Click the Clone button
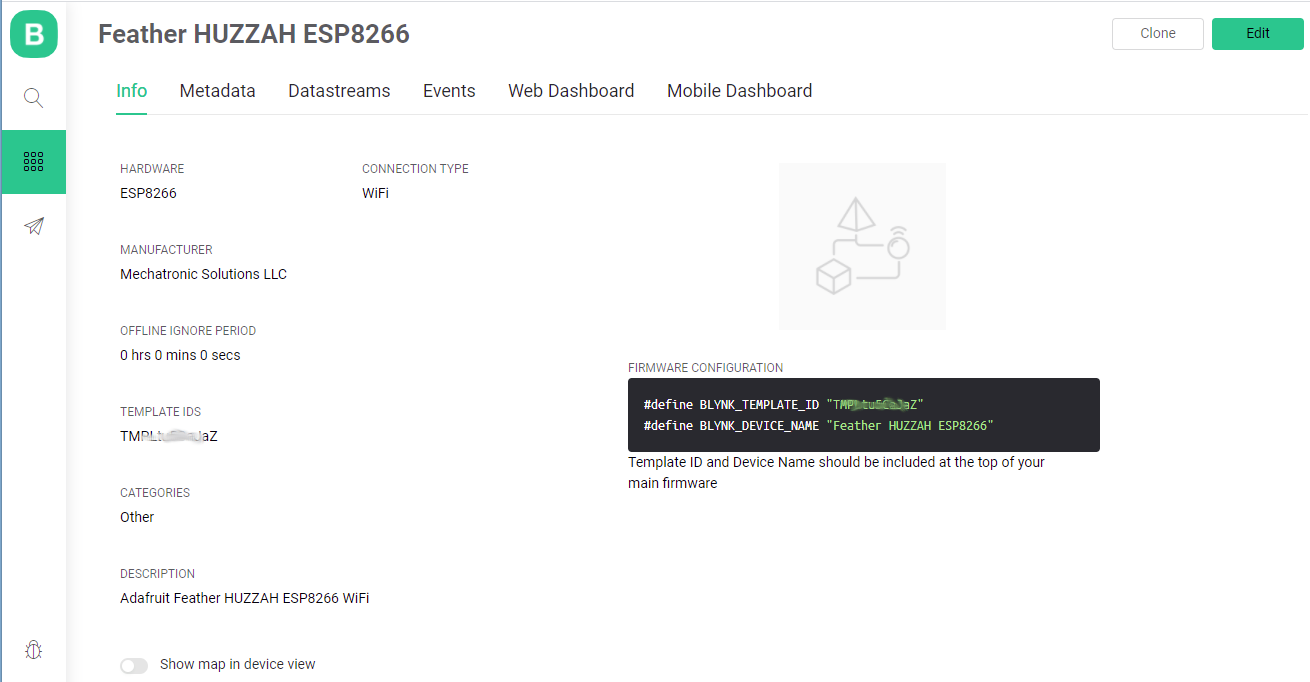Screen dimensions: 1310x682 (x=1158, y=34)
